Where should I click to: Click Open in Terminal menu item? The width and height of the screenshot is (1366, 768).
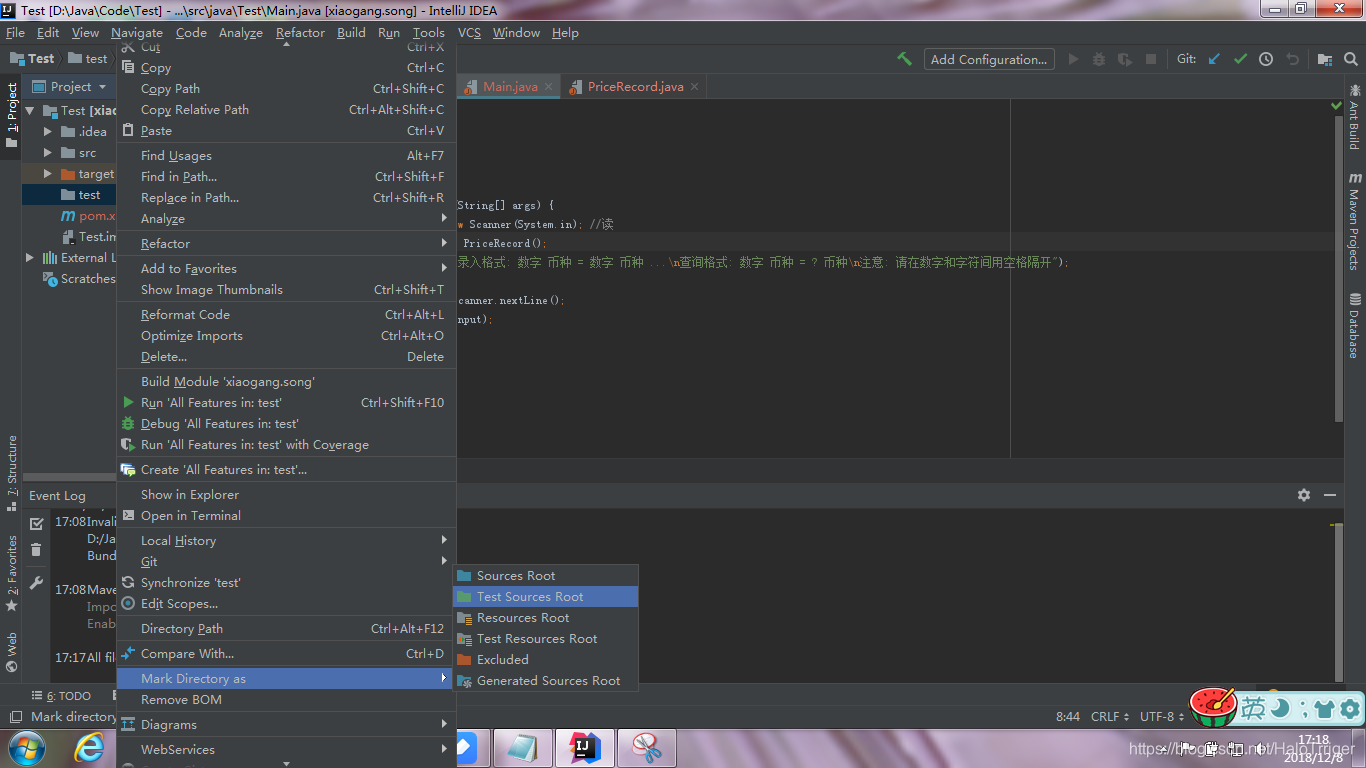286,515
